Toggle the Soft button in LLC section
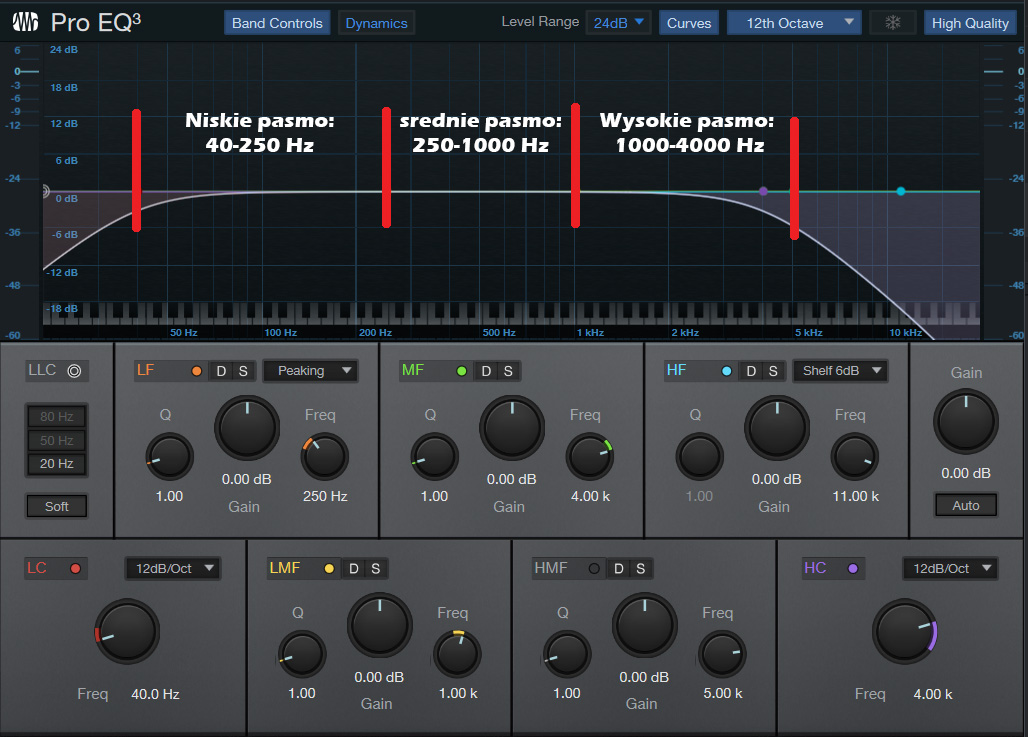 tap(57, 506)
